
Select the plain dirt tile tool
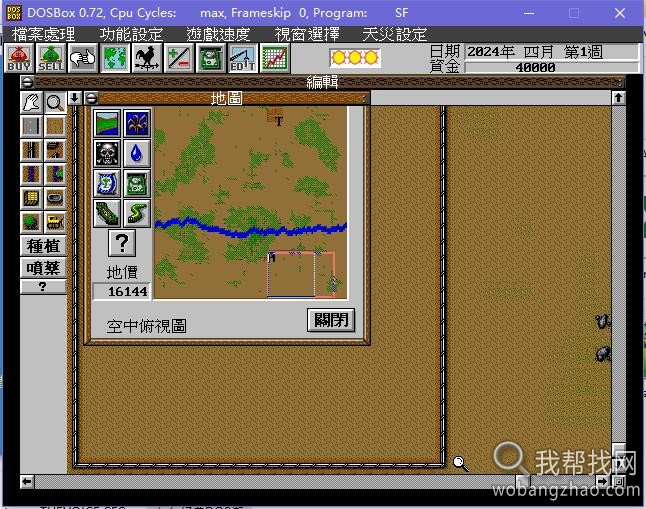point(55,126)
